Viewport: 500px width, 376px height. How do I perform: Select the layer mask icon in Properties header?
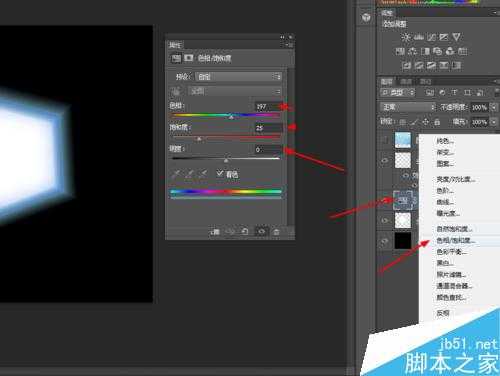(x=189, y=58)
